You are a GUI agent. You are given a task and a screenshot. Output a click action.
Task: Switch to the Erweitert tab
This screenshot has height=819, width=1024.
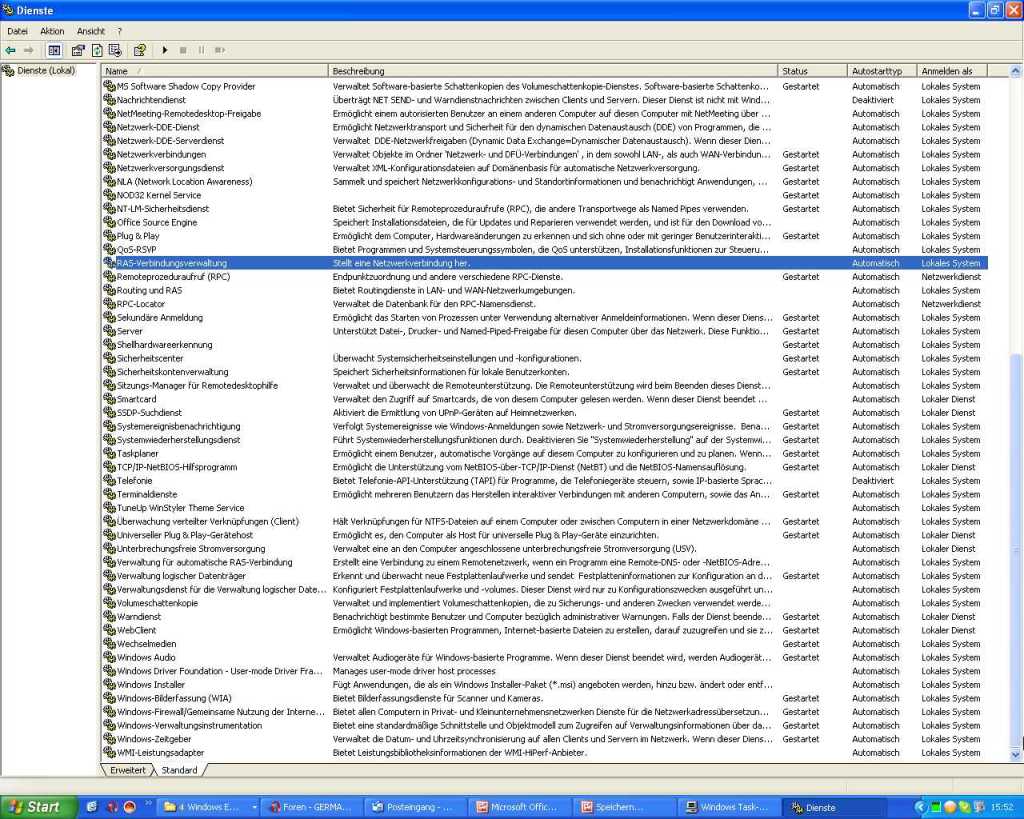[x=128, y=770]
